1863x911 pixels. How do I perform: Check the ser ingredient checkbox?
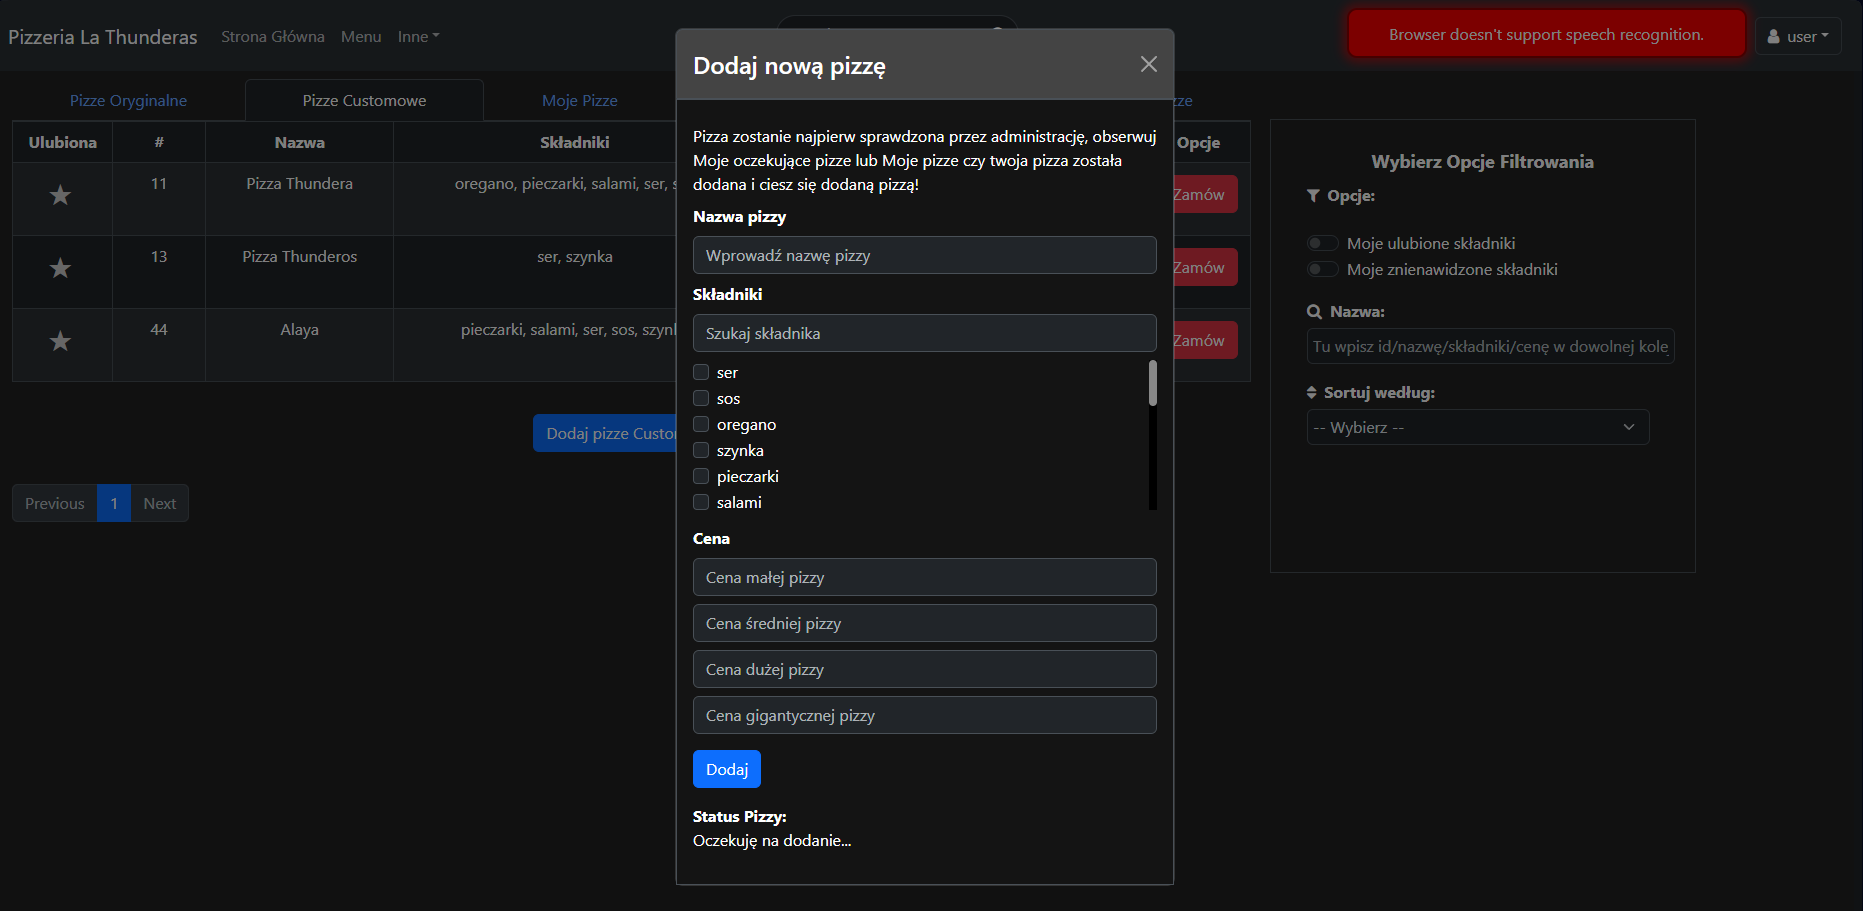701,372
